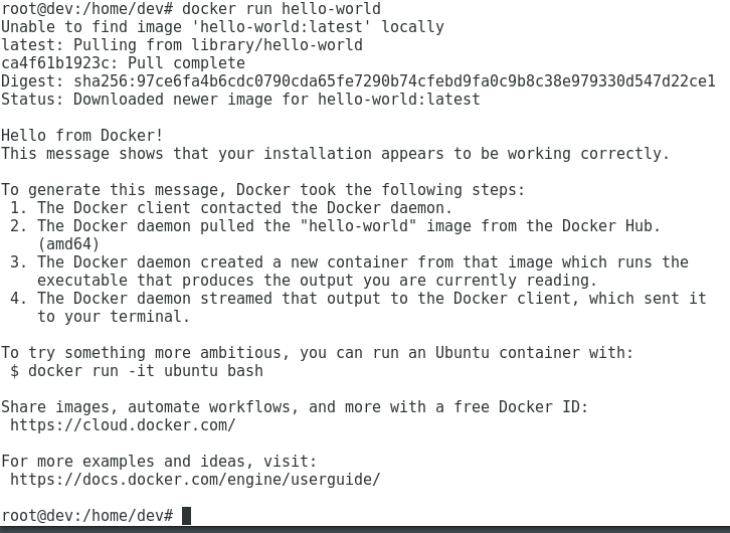Click the 'Unable to find image' message
The image size is (730, 533).
click(223, 27)
